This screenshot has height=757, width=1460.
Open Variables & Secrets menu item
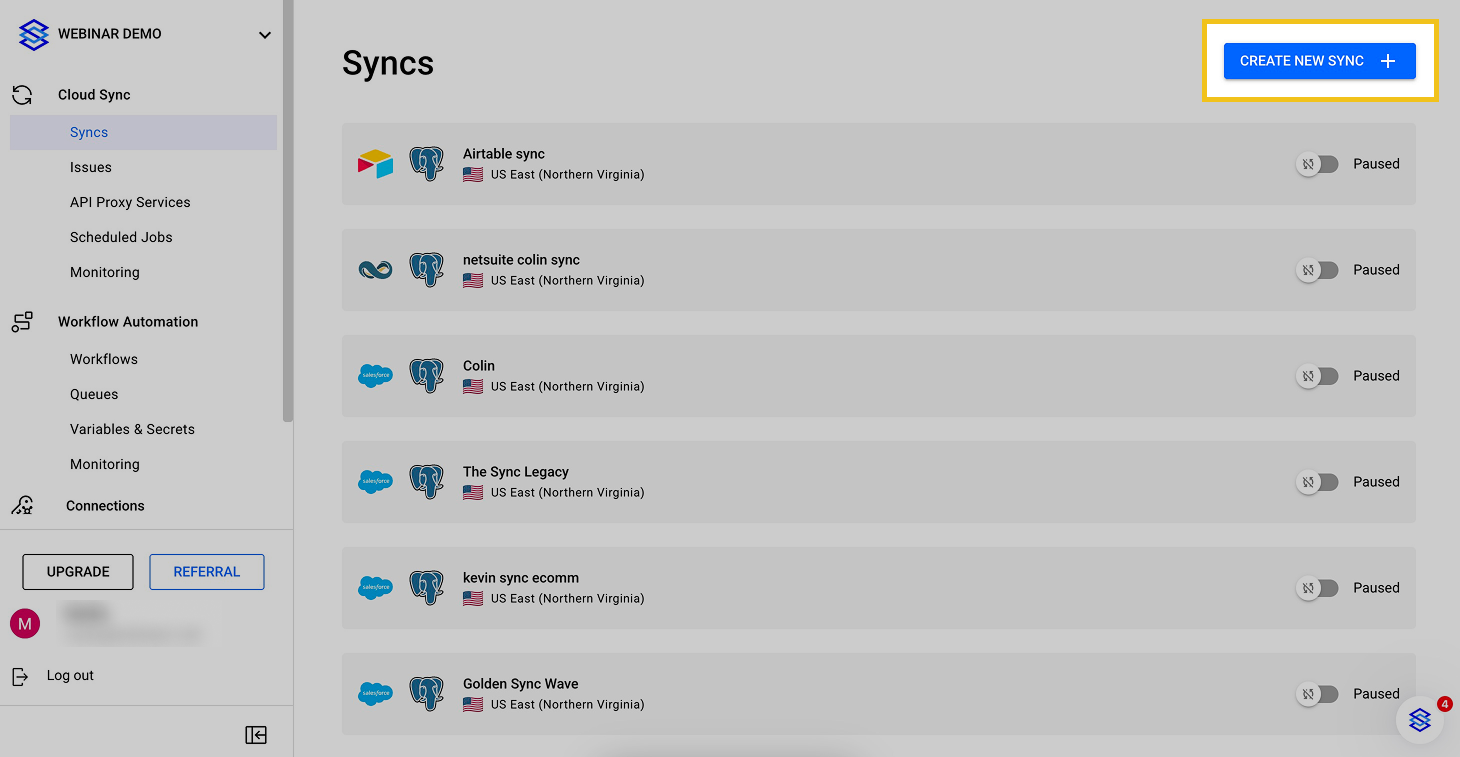point(132,429)
